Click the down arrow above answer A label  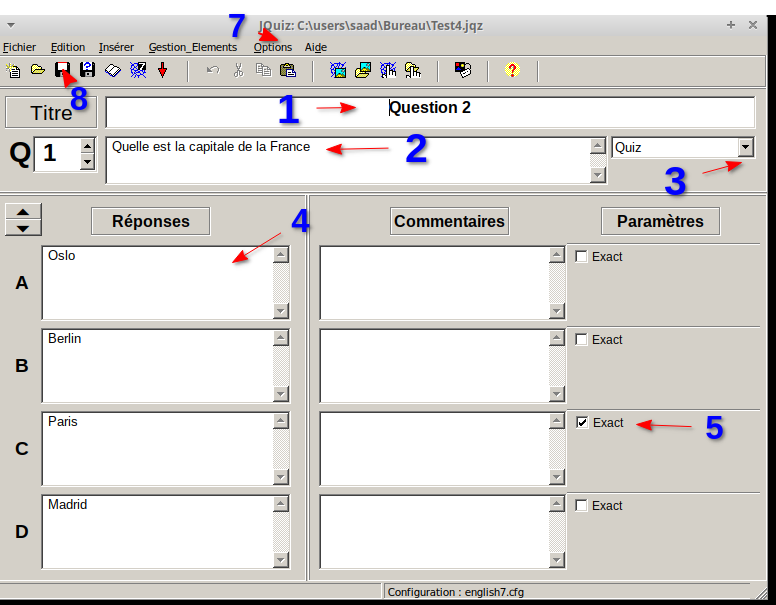(x=23, y=228)
